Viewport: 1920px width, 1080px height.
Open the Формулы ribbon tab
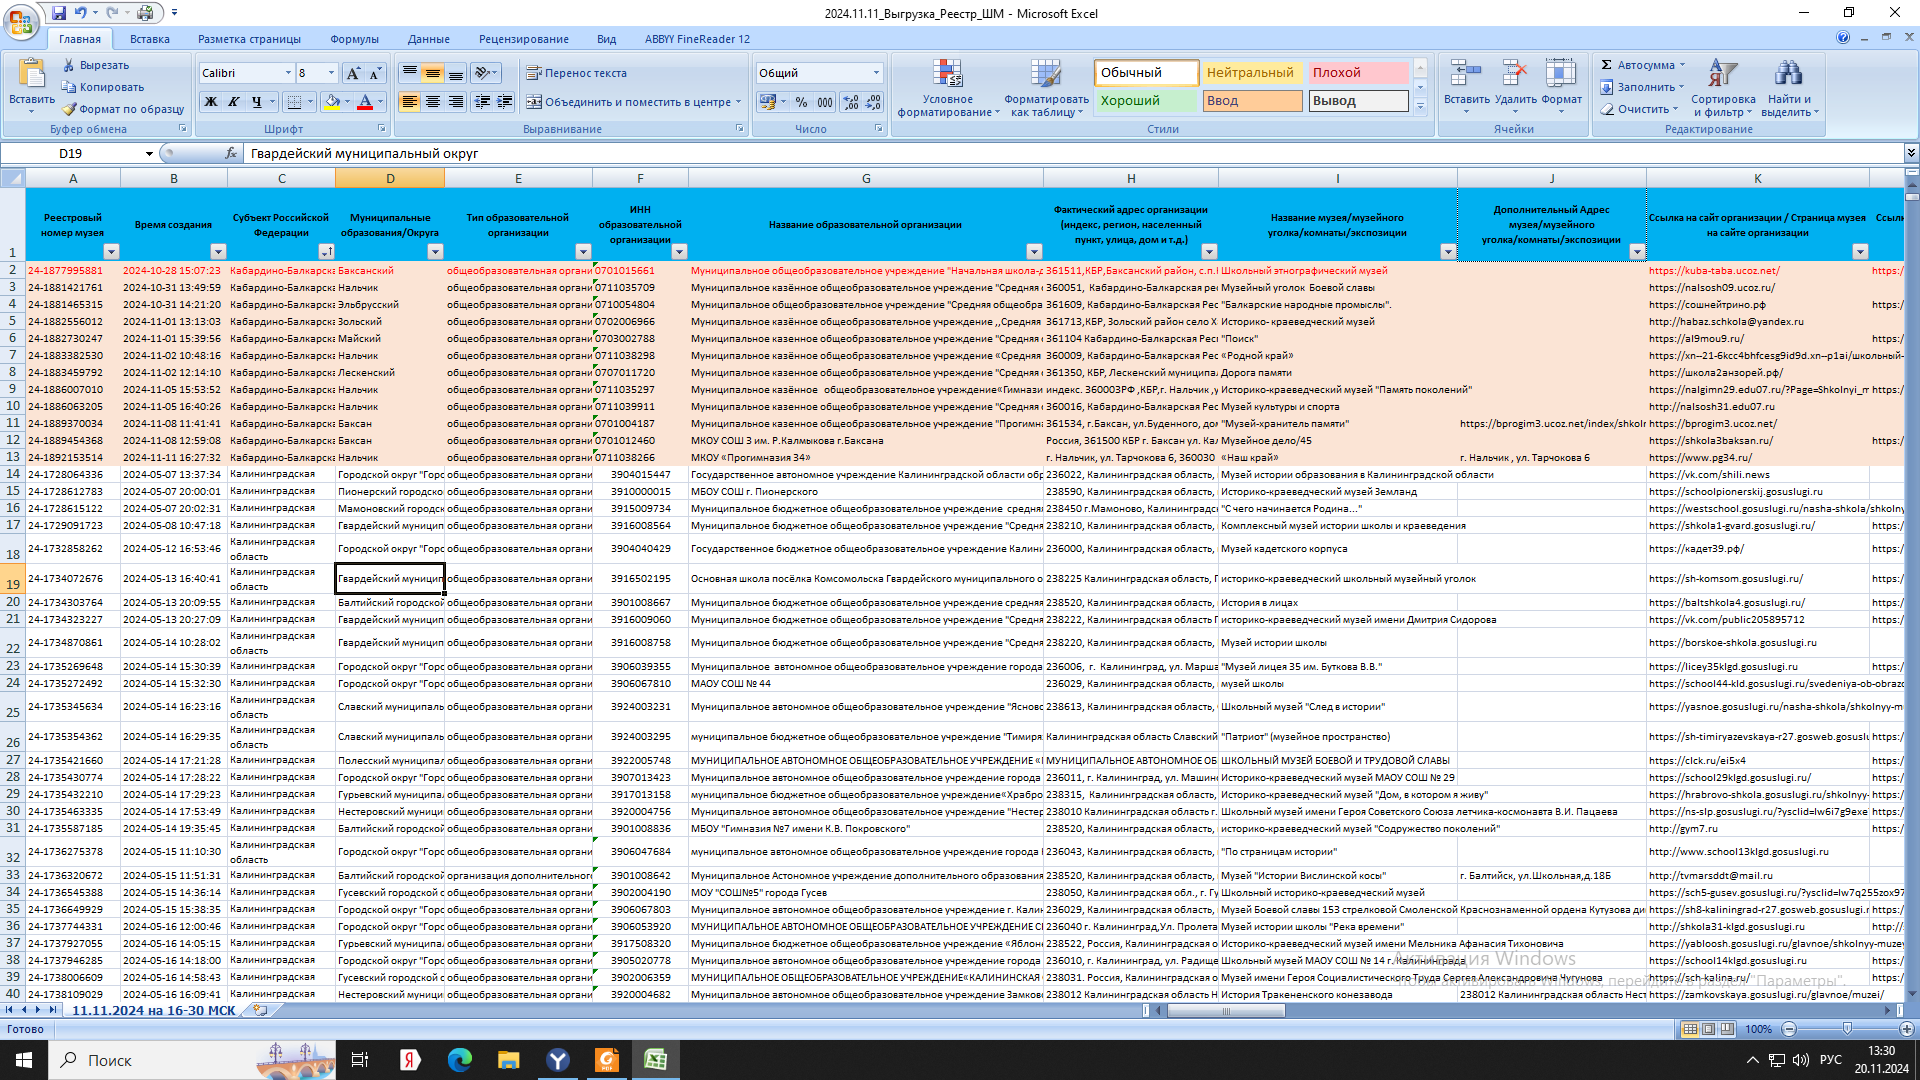354,39
